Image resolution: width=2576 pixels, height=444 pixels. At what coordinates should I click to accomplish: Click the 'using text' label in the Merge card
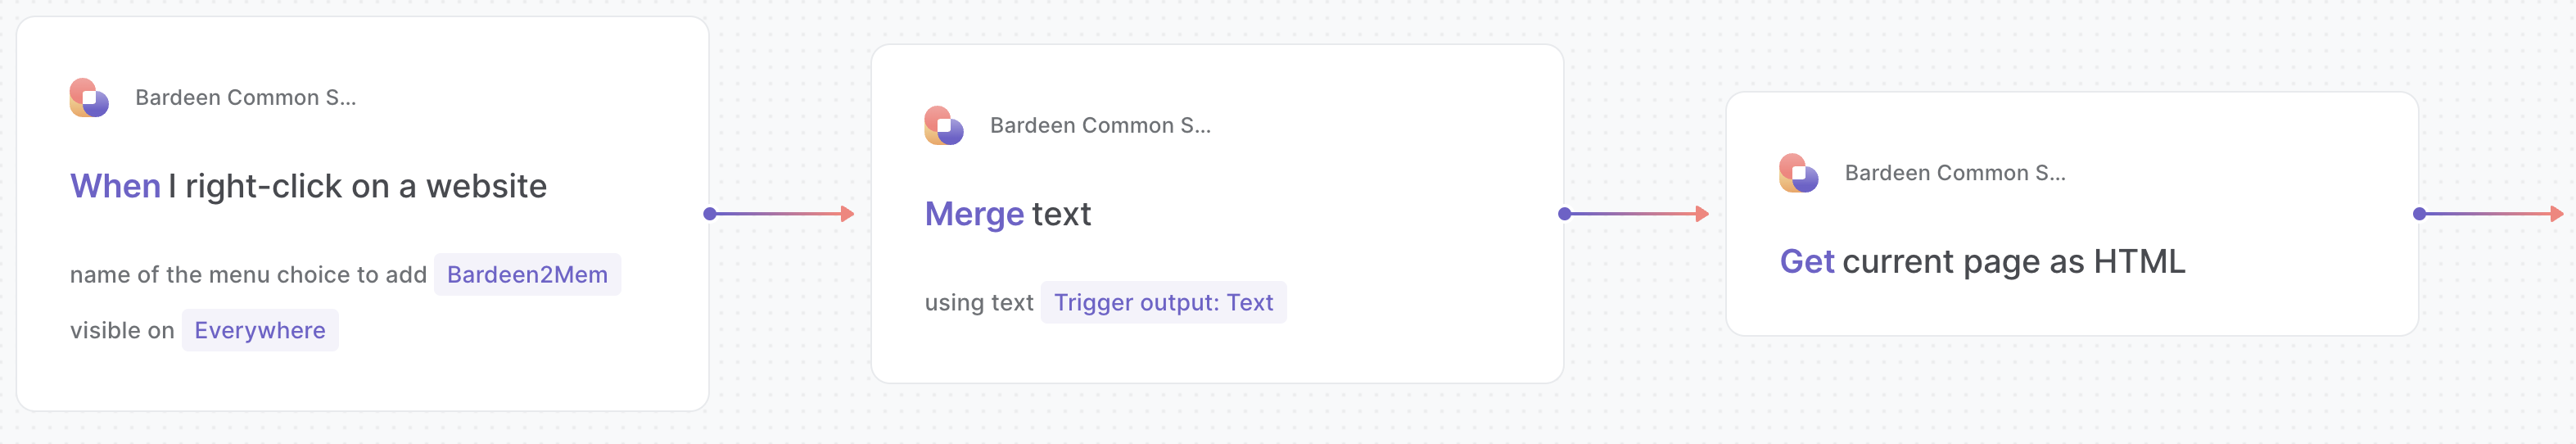[979, 303]
